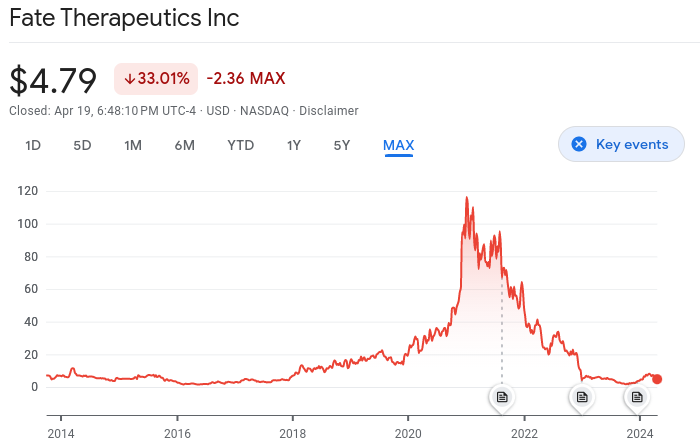Open the key event marker near 2024
Image resolution: width=700 pixels, height=446 pixels.
(x=637, y=397)
